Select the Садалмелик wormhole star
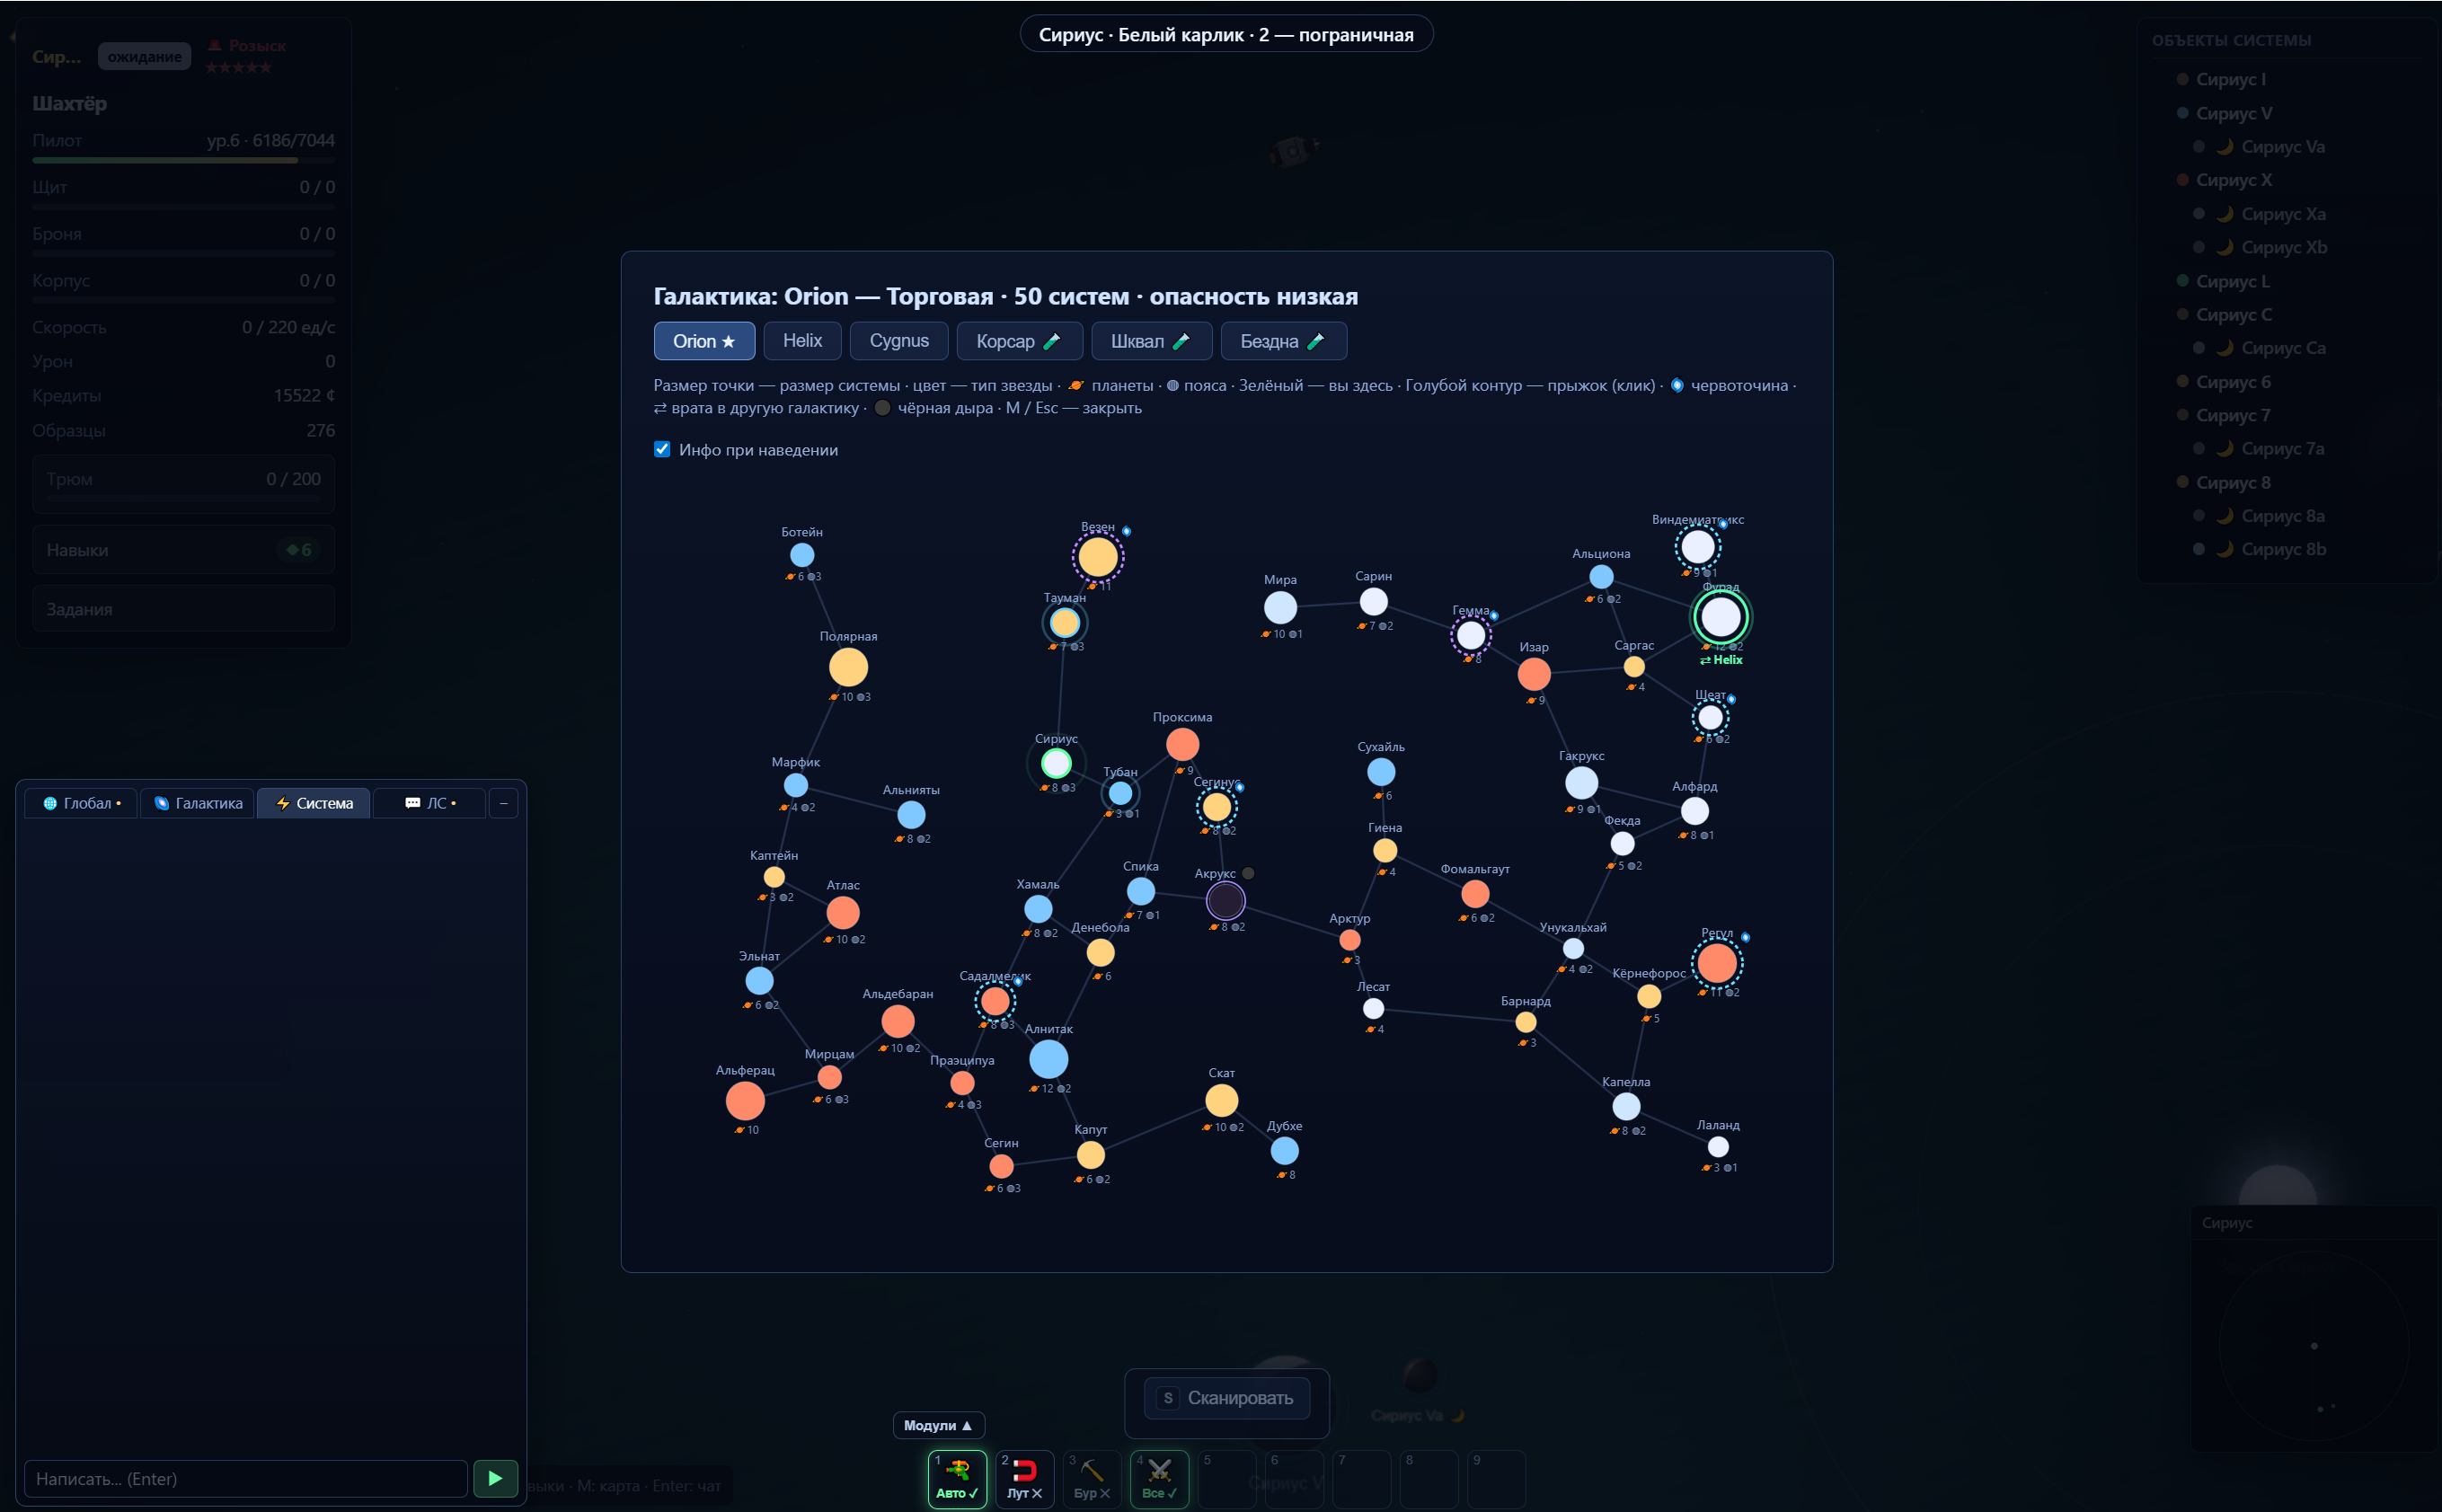 click(x=994, y=1000)
